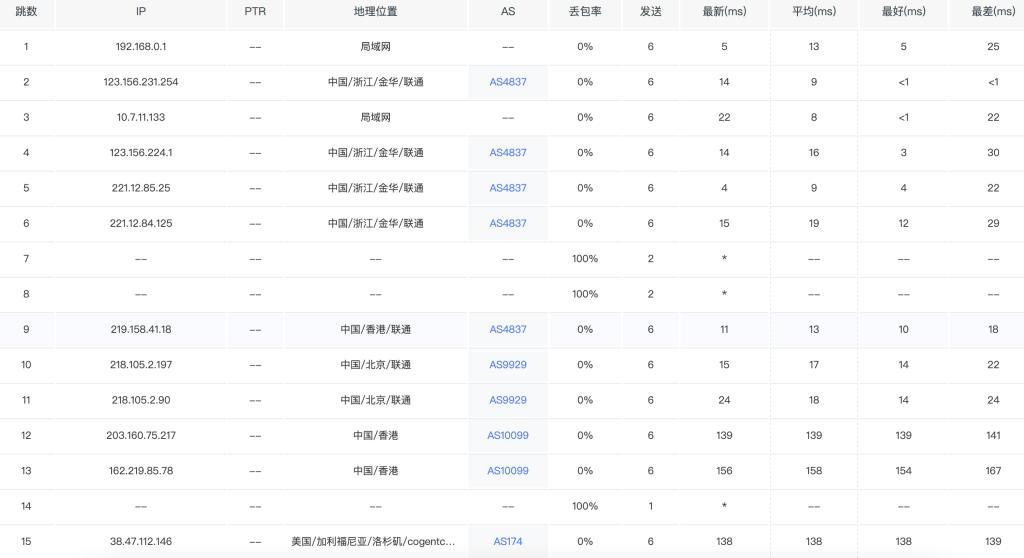Select IP address 10.7.11.133

(x=140, y=117)
